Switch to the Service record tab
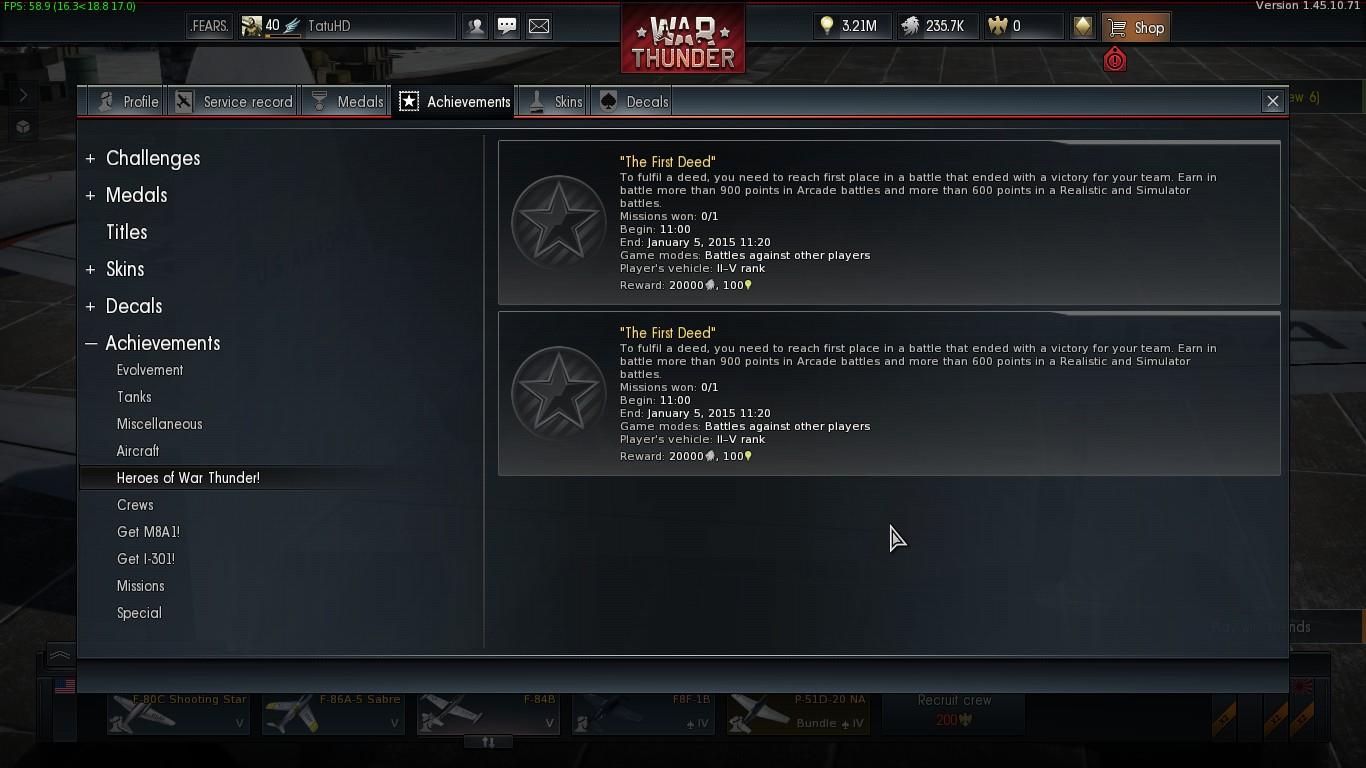Image resolution: width=1366 pixels, height=768 pixels. pyautogui.click(x=234, y=102)
